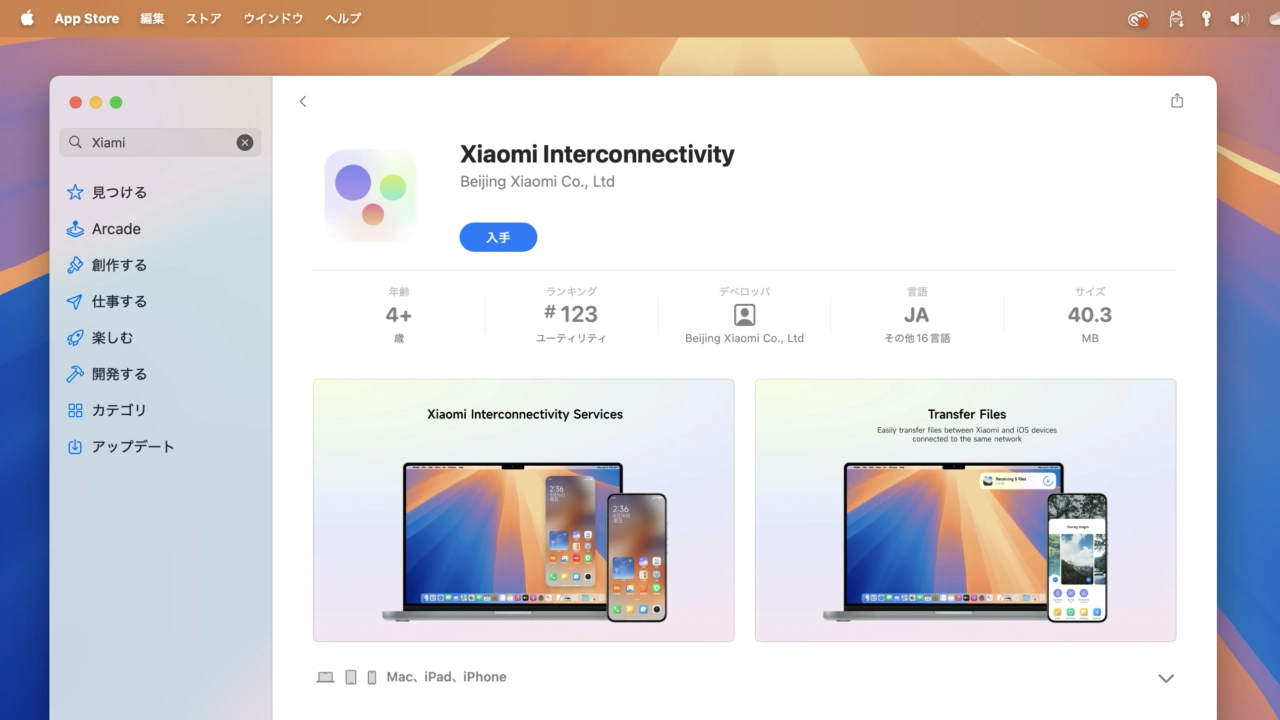Image resolution: width=1280 pixels, height=720 pixels.
Task: Click the Beijing Xiaomi Co., Ltd developer link
Action: point(537,182)
